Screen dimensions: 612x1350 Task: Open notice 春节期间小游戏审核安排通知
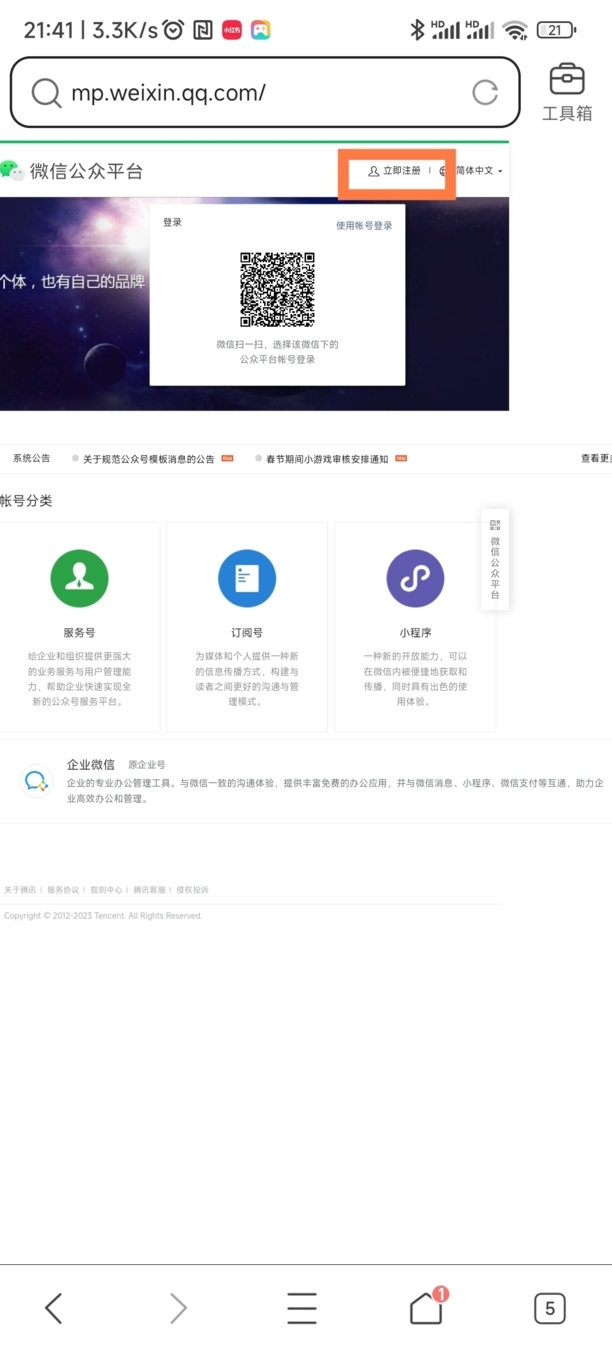point(327,459)
